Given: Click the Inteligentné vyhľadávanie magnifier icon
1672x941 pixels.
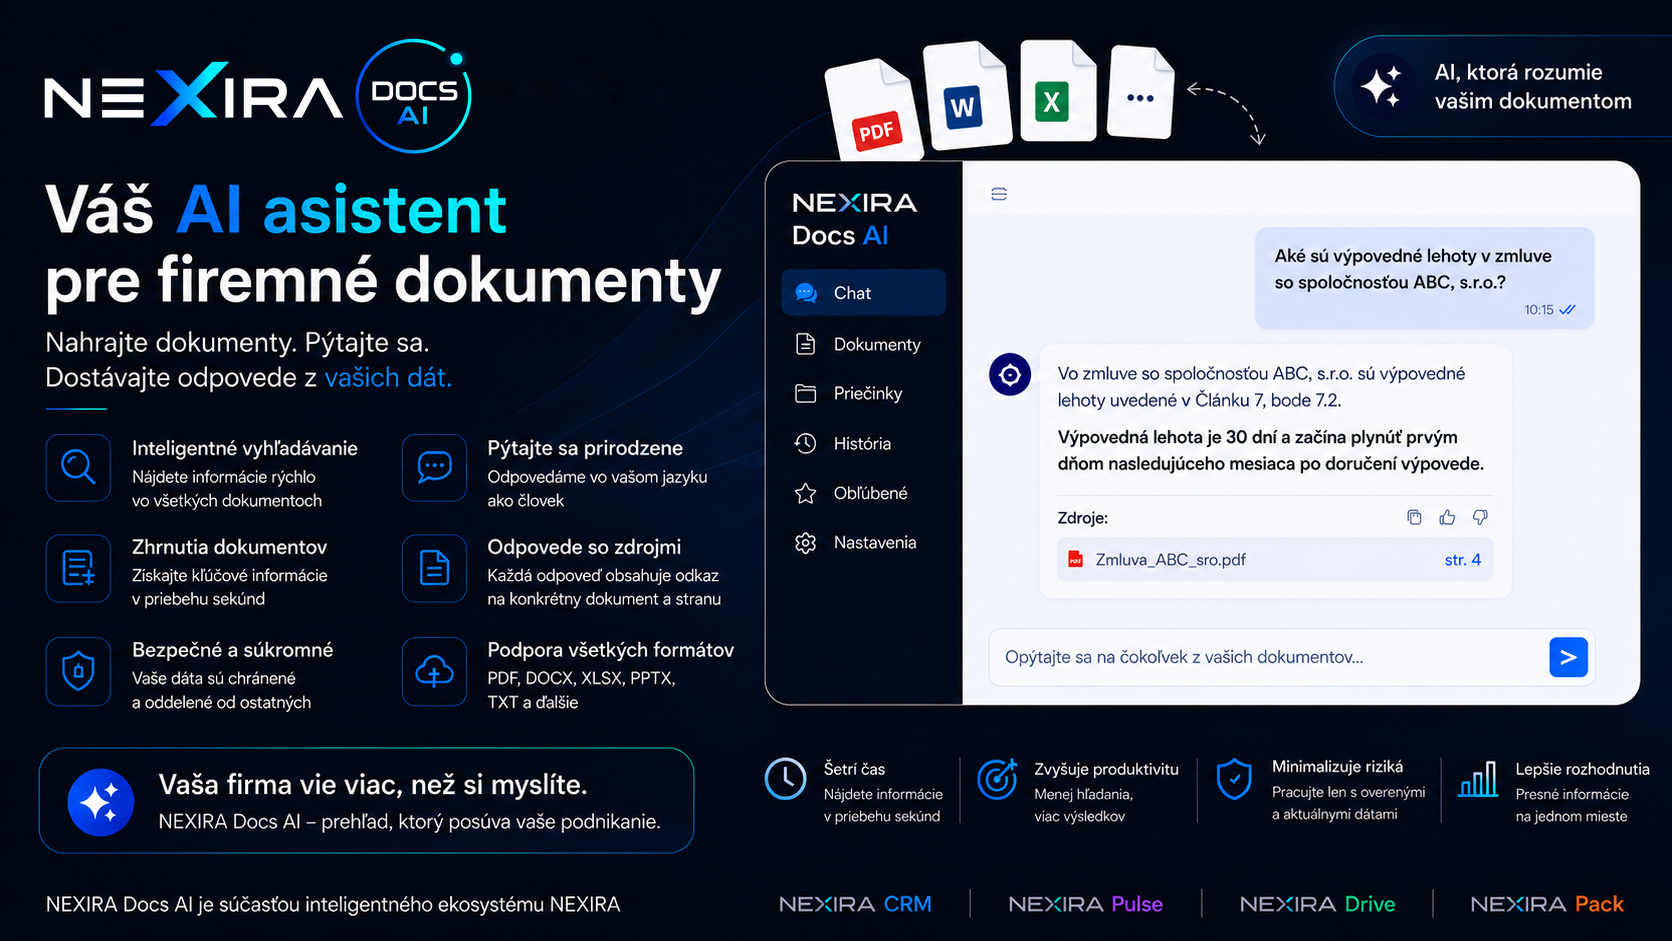Looking at the screenshot, I should [x=78, y=467].
